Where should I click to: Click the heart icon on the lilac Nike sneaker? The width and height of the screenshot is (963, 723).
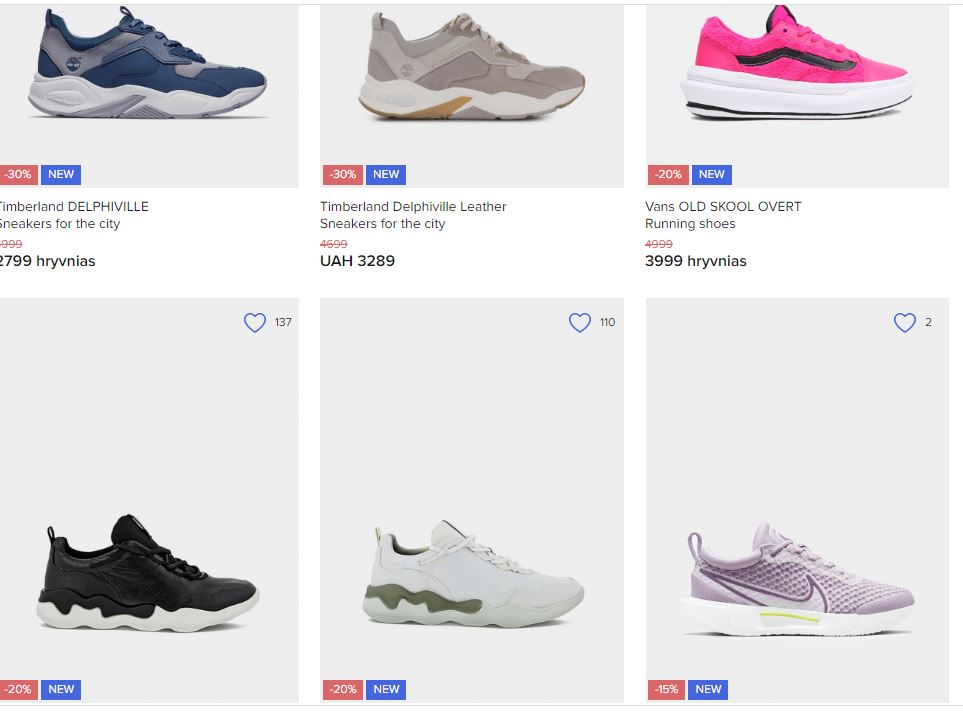click(x=904, y=322)
